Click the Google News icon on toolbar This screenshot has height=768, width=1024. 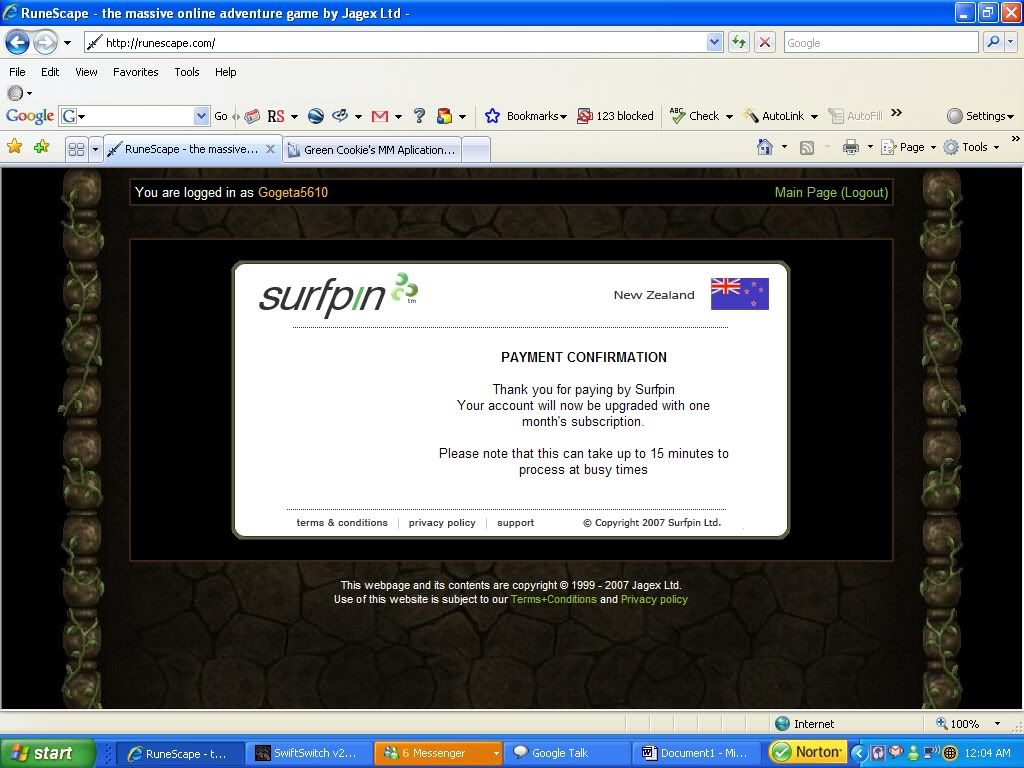[x=252, y=116]
